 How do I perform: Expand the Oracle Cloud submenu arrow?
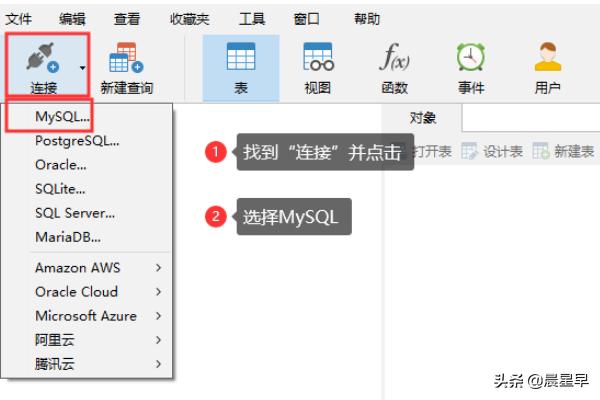[158, 292]
